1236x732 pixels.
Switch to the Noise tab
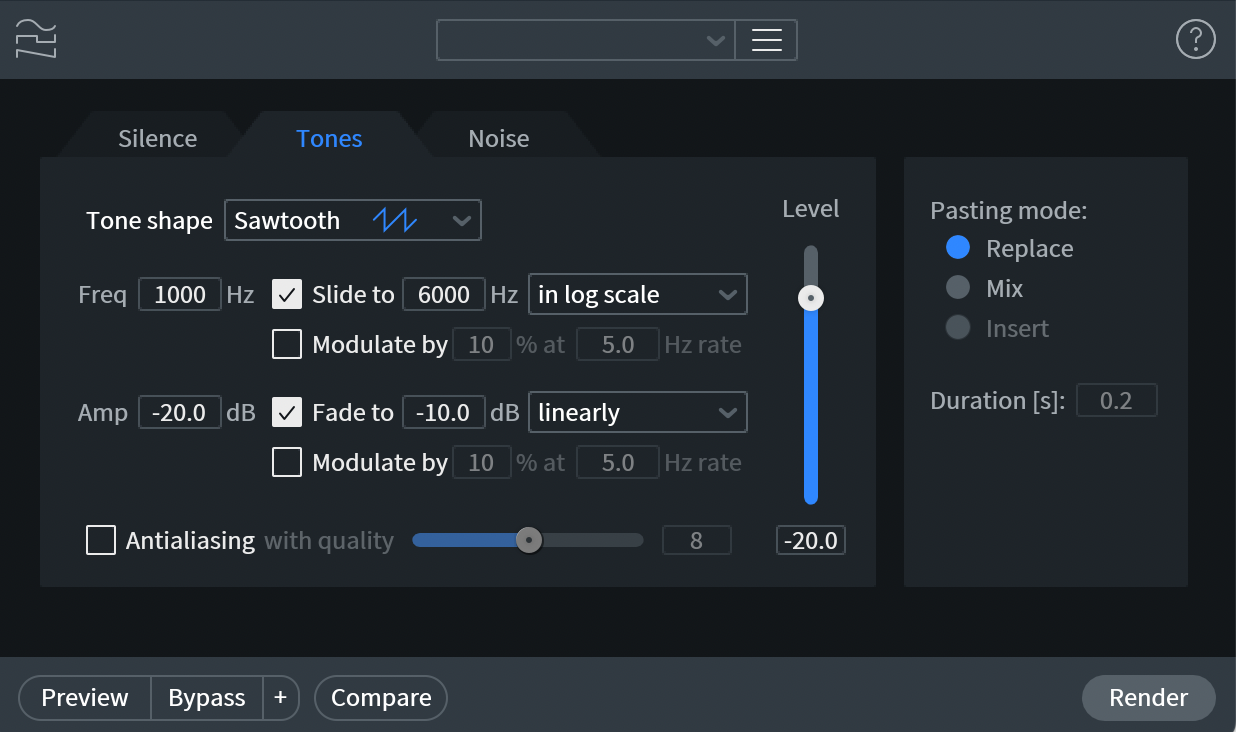pyautogui.click(x=498, y=138)
